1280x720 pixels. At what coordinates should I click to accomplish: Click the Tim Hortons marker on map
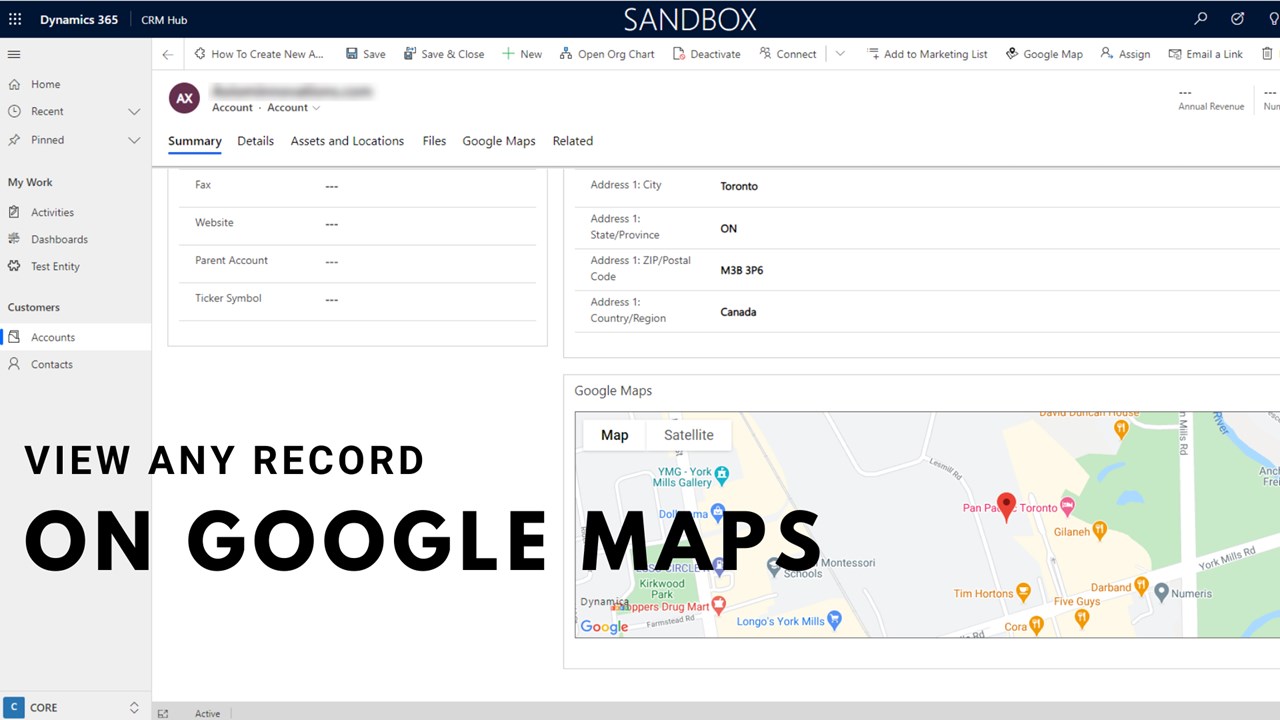[x=1022, y=593]
